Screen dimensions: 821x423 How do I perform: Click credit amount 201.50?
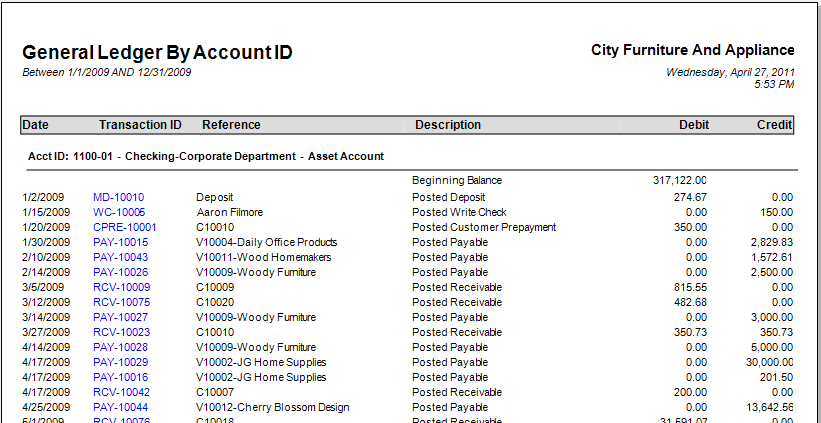[x=777, y=377]
